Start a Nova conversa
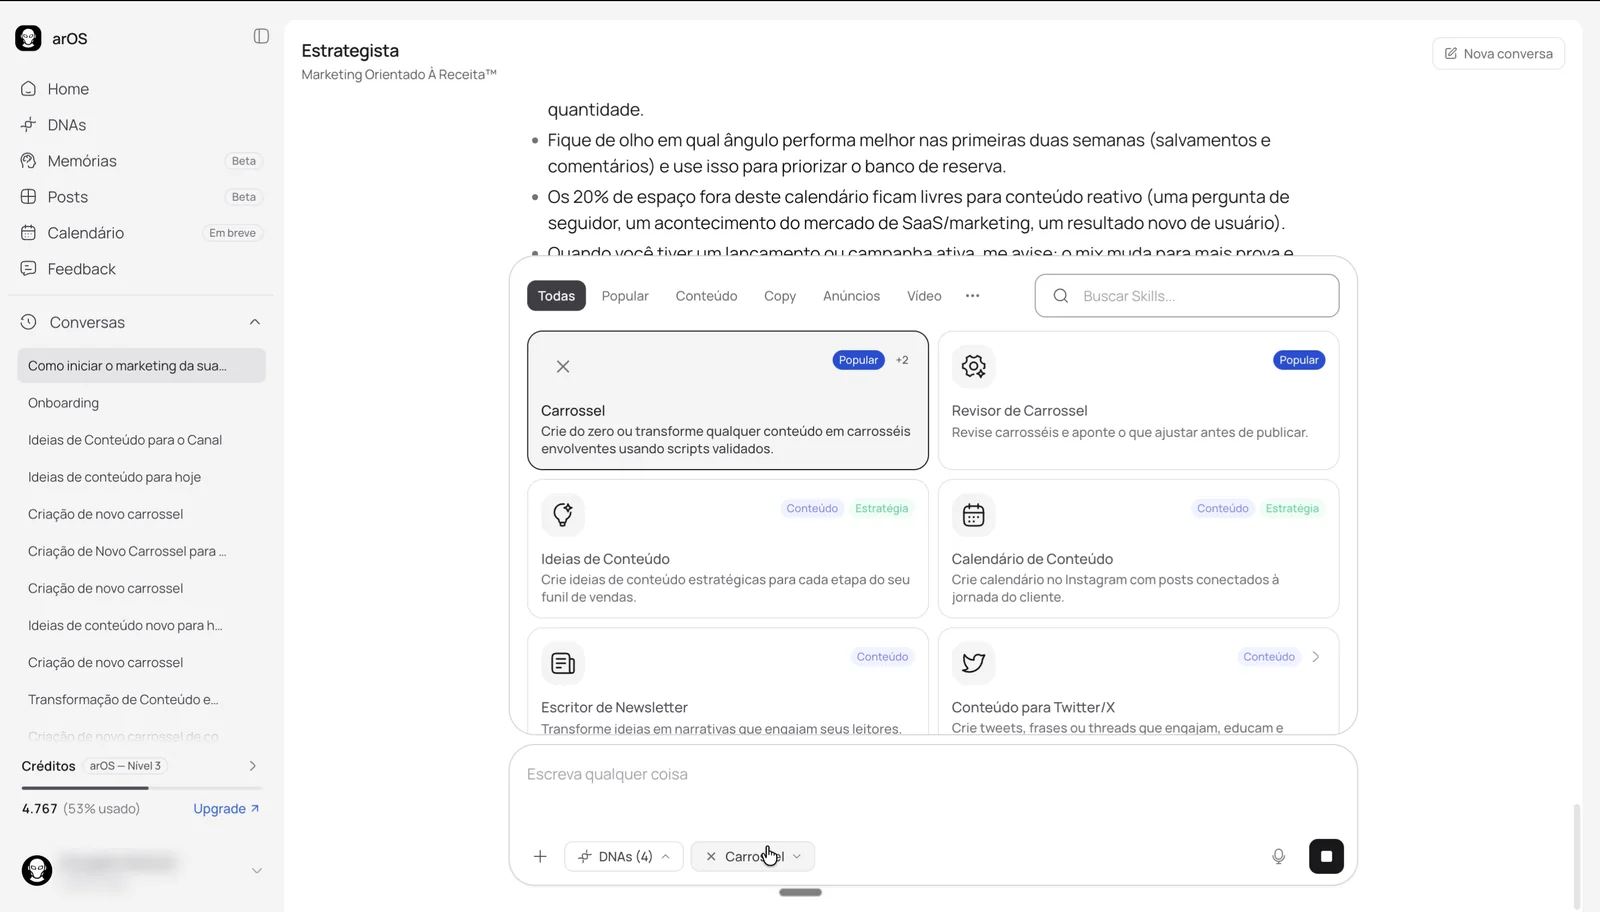1600x912 pixels. (x=1498, y=53)
